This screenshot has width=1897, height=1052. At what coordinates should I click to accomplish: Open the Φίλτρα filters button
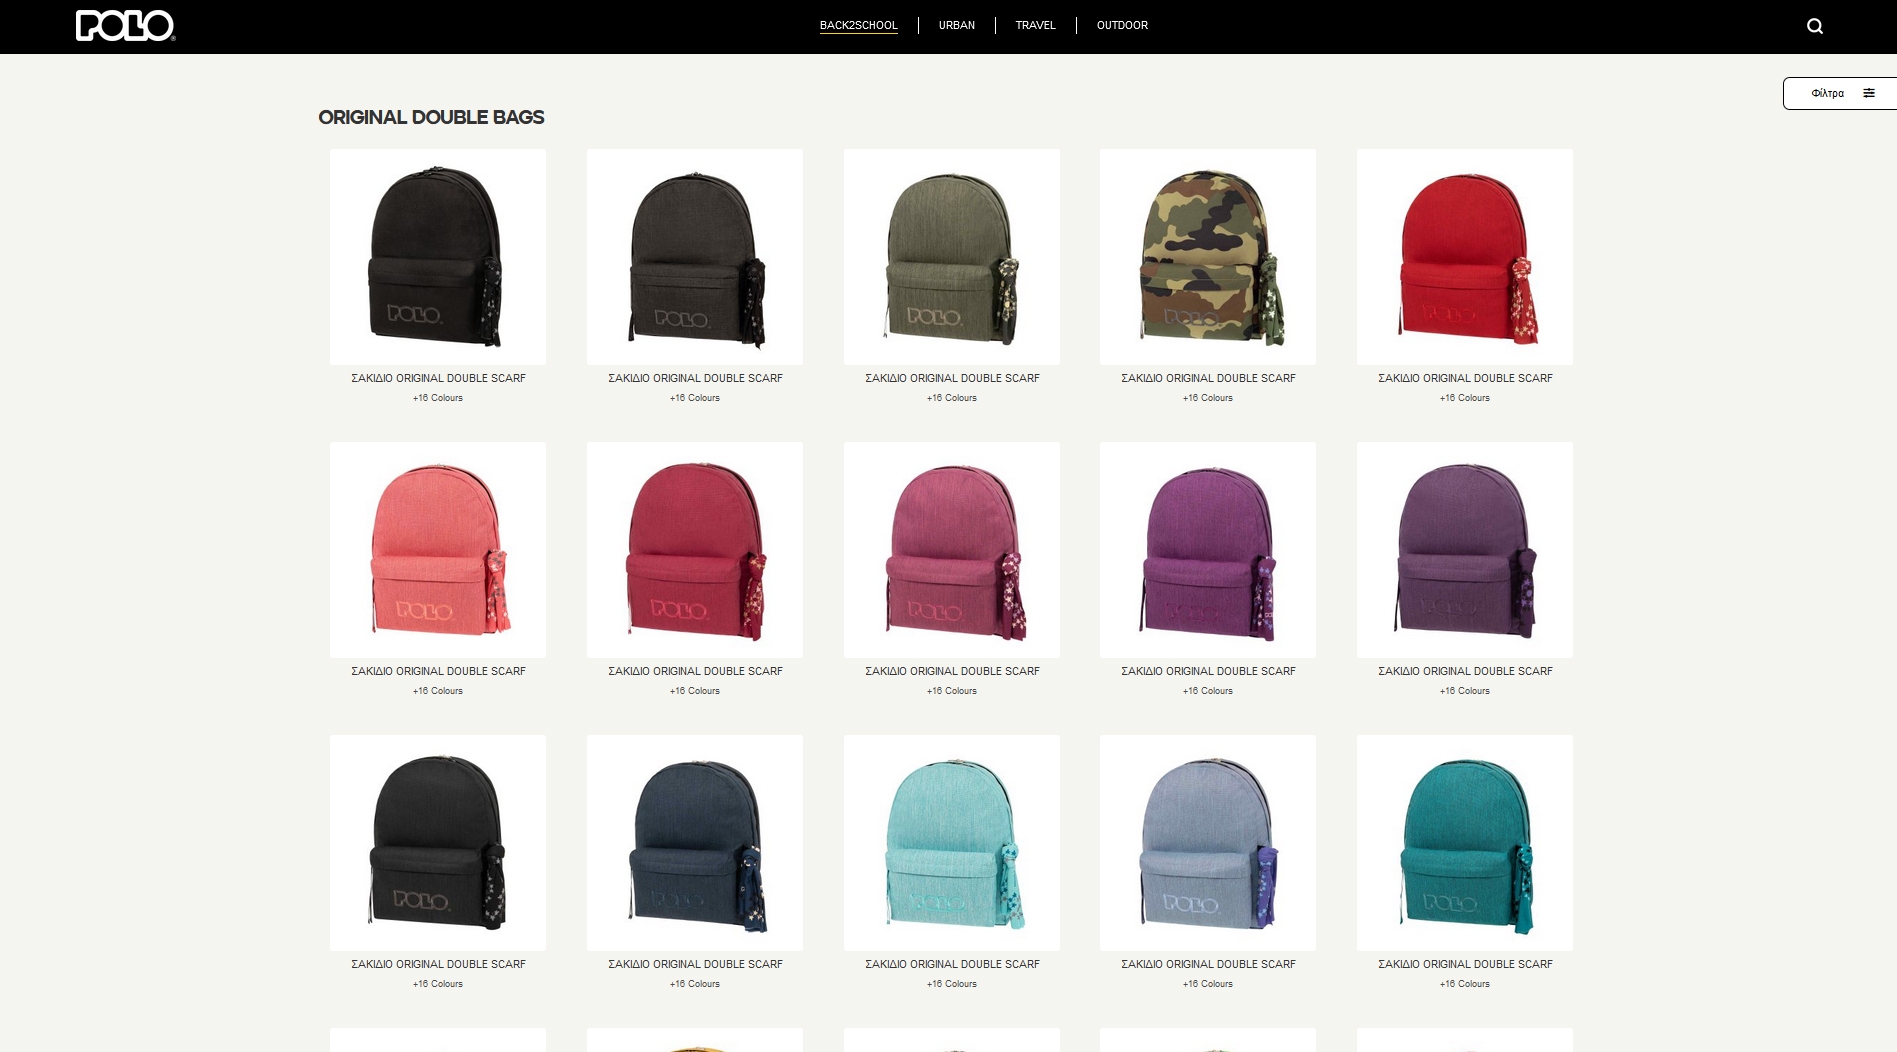1840,93
